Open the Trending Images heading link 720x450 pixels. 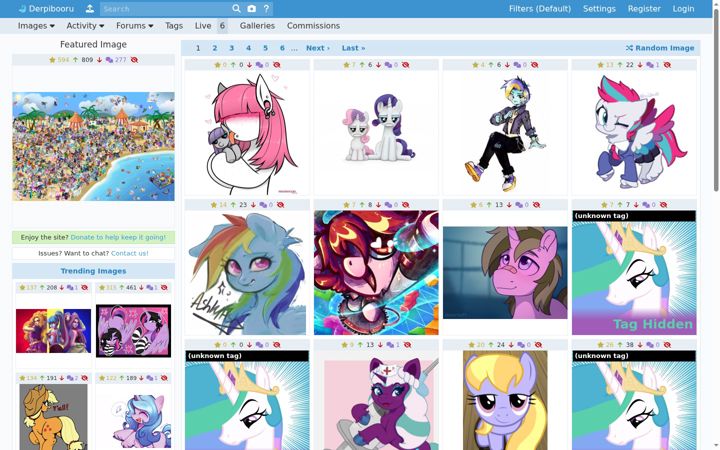93,271
